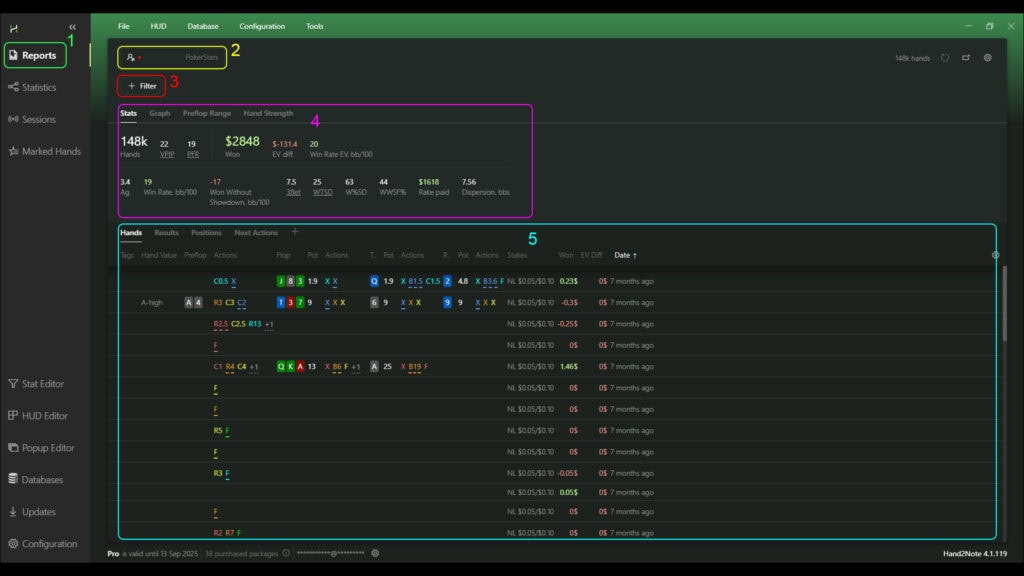Screen dimensions: 1024x576
Task: Click the account gear icon in status bar
Action: tap(375, 553)
